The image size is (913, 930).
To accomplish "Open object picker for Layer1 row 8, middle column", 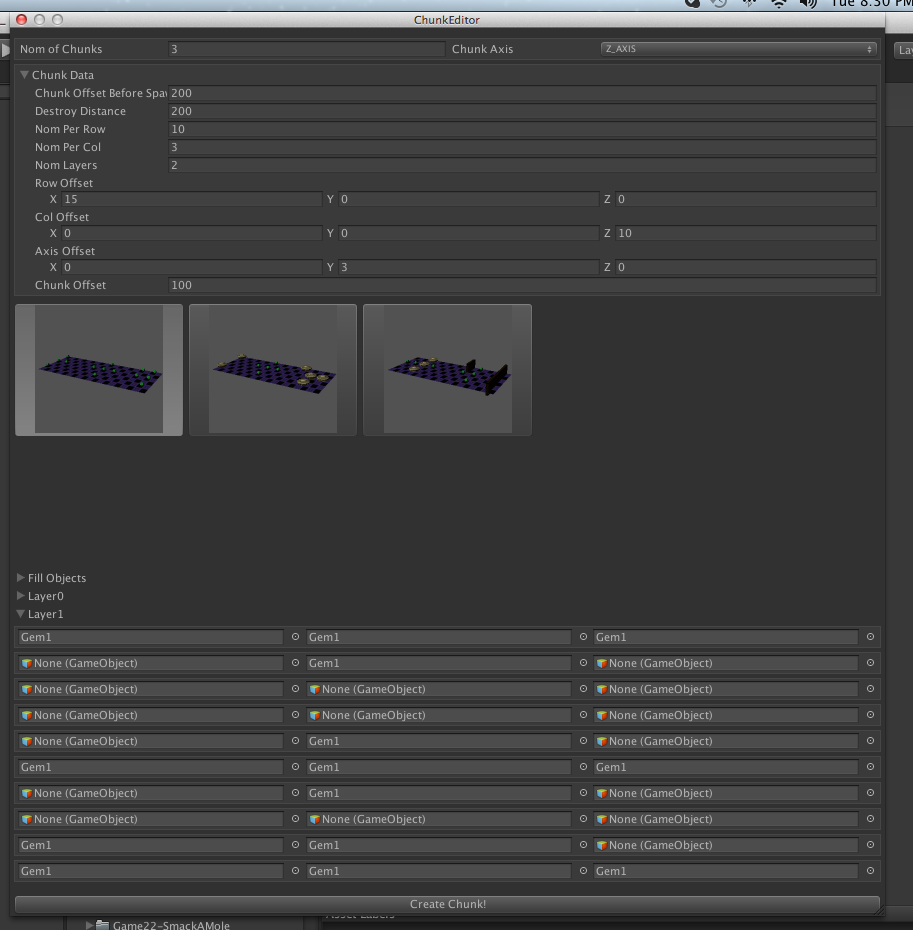I will coord(583,819).
